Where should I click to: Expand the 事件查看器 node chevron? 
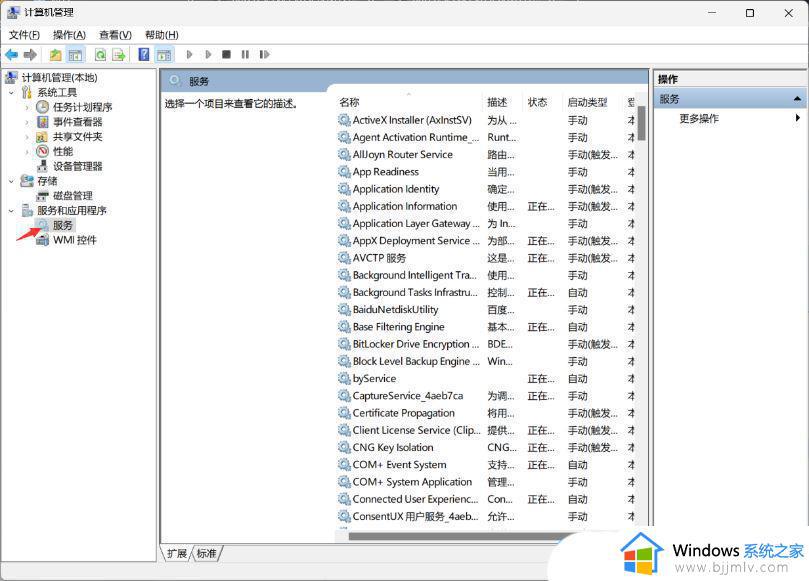click(27, 122)
